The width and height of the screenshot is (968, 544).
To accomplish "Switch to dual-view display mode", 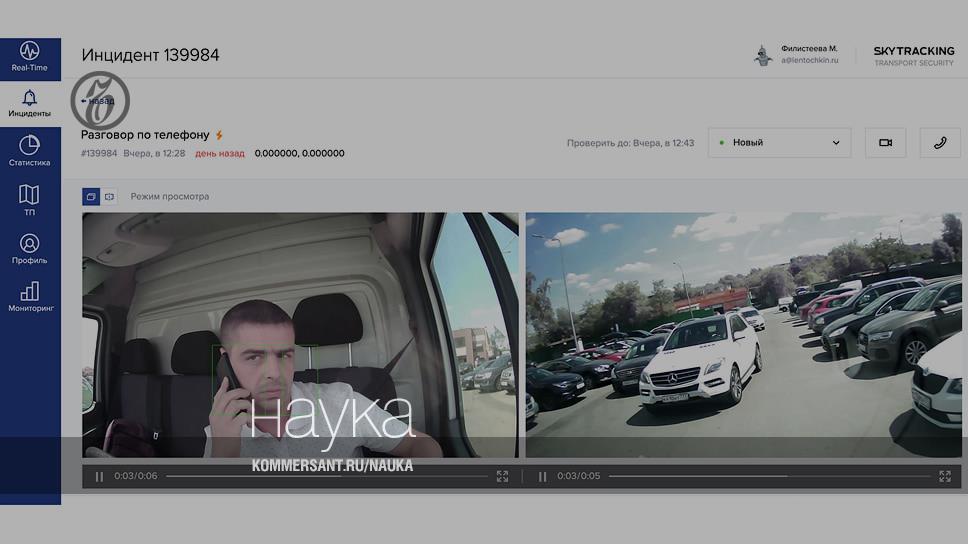I will pos(90,197).
